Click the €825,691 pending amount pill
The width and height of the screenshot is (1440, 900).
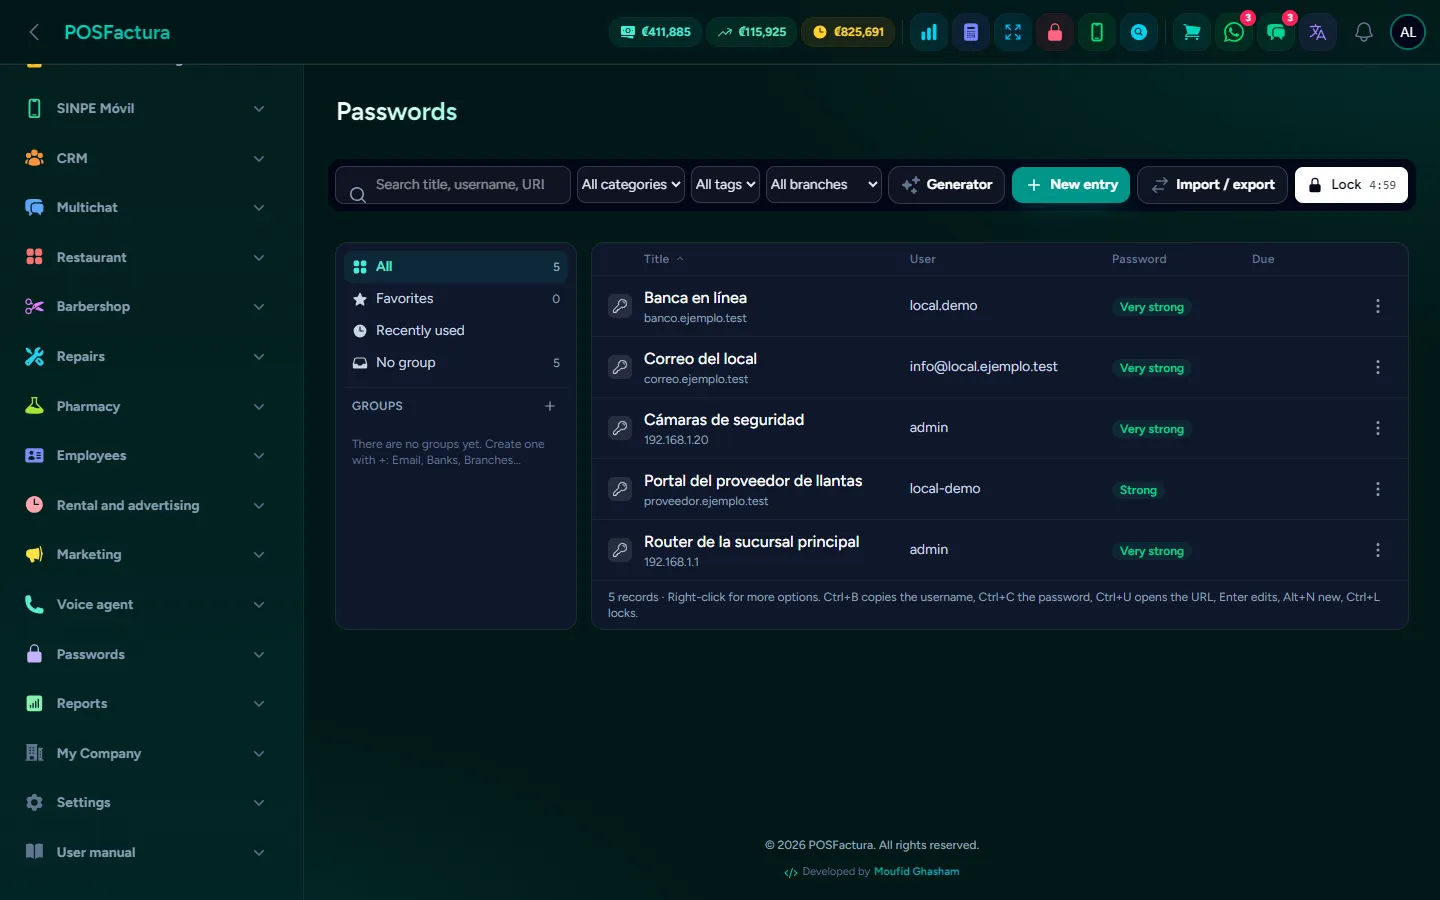849,32
